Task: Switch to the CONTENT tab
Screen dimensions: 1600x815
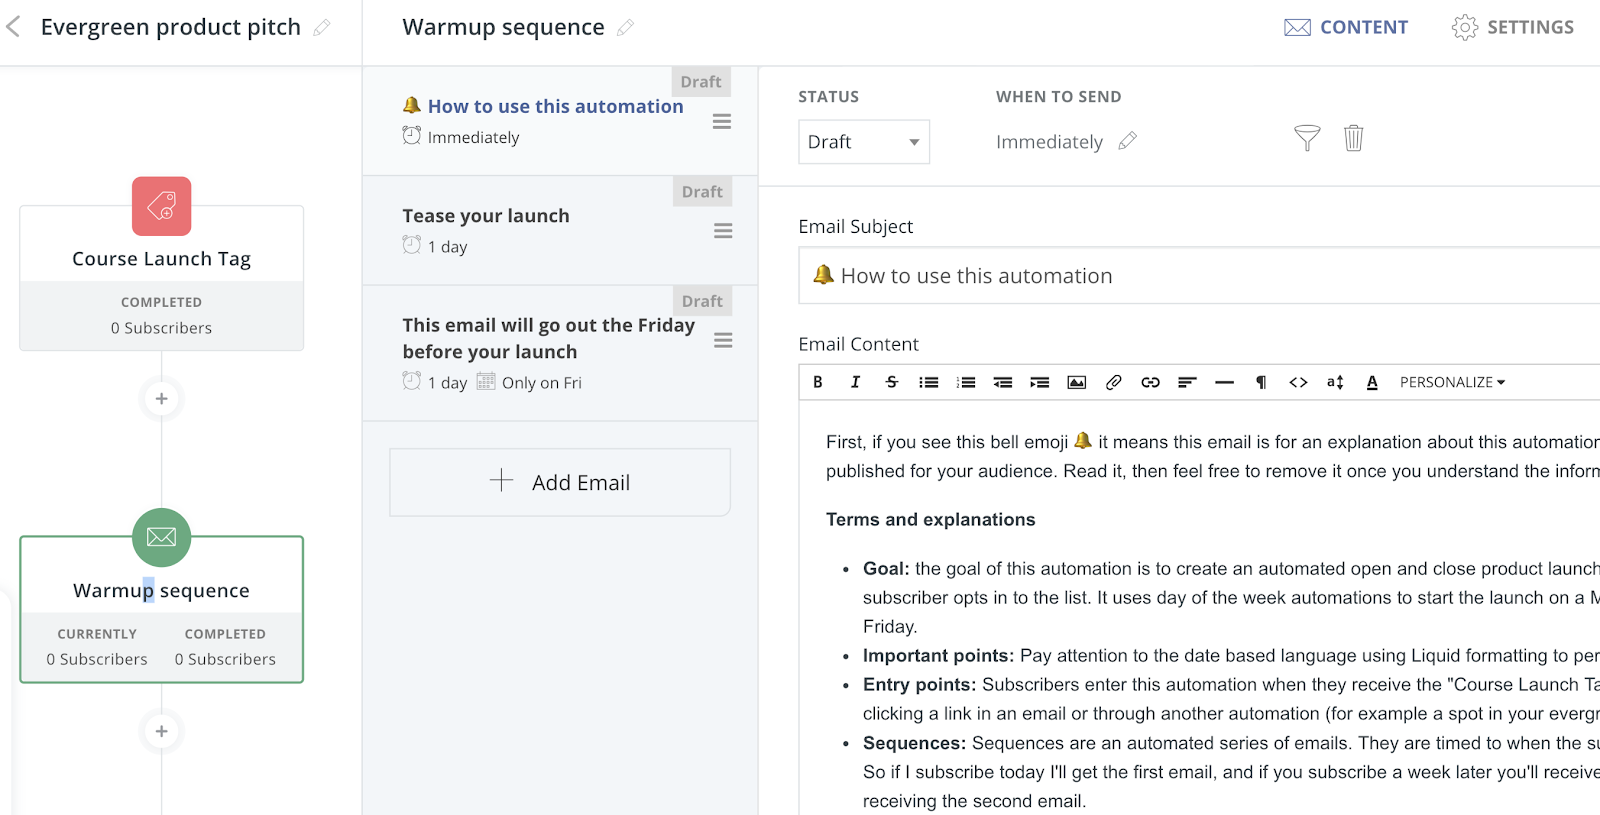Action: (x=1346, y=27)
